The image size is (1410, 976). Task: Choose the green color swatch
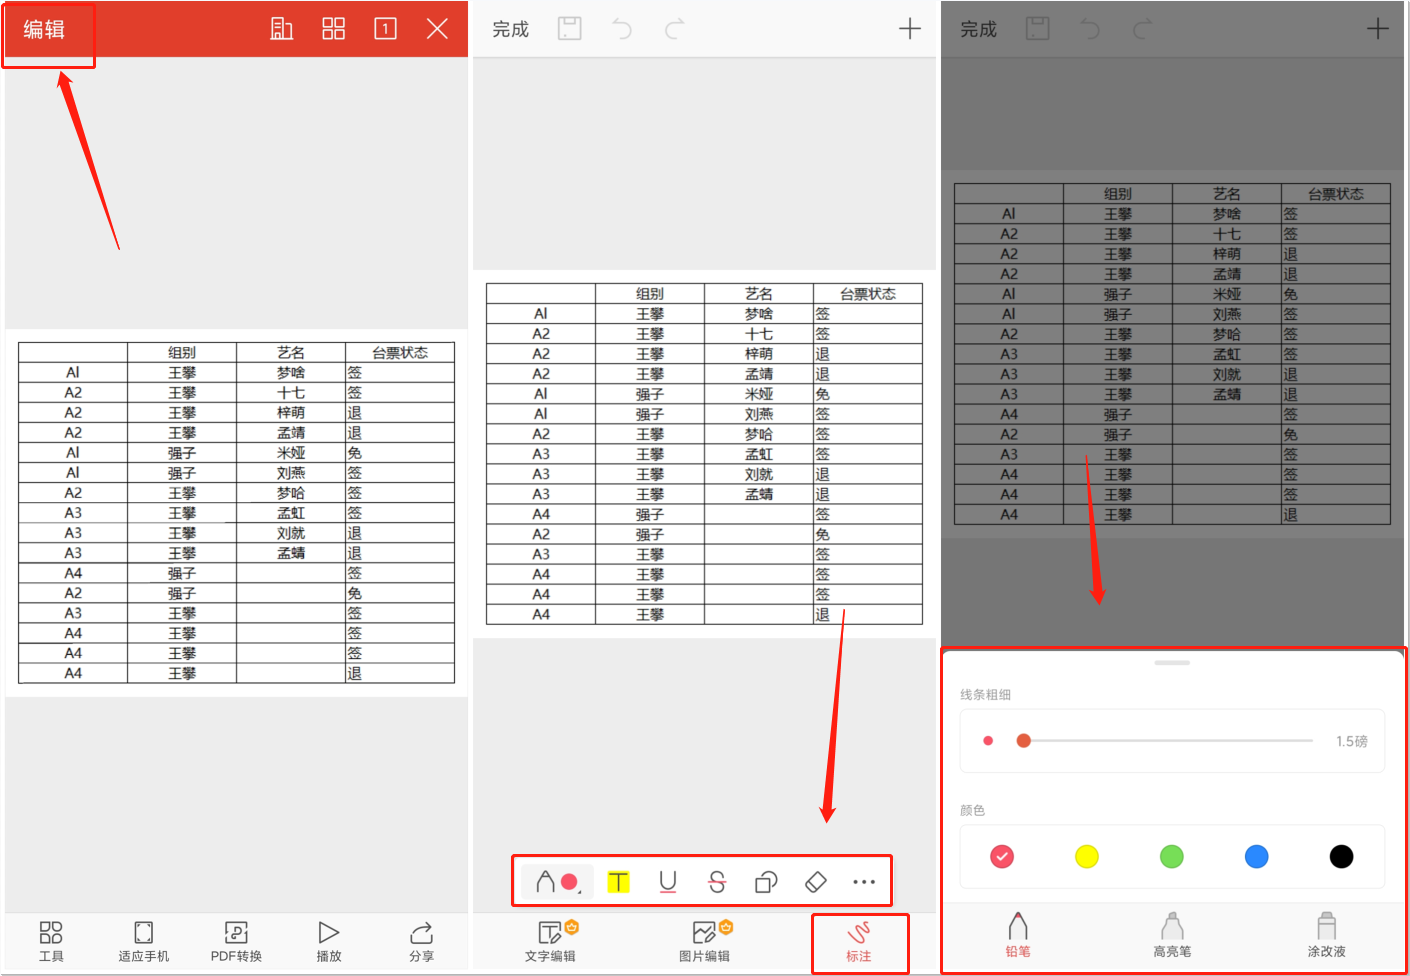tap(1172, 856)
